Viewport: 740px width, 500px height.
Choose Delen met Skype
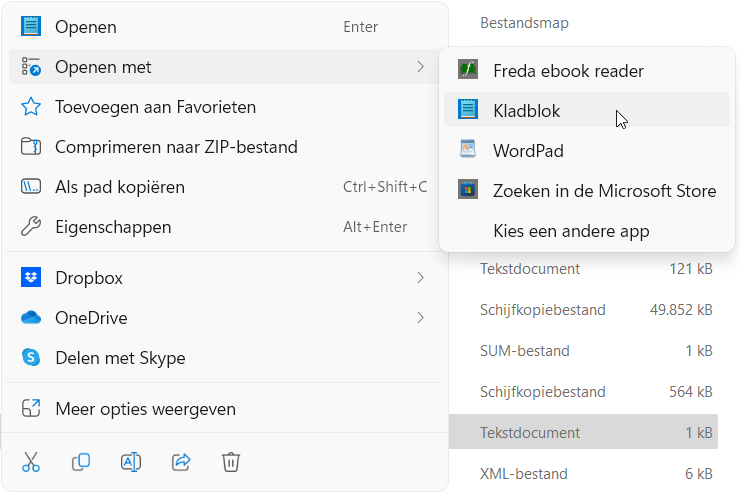224,358
